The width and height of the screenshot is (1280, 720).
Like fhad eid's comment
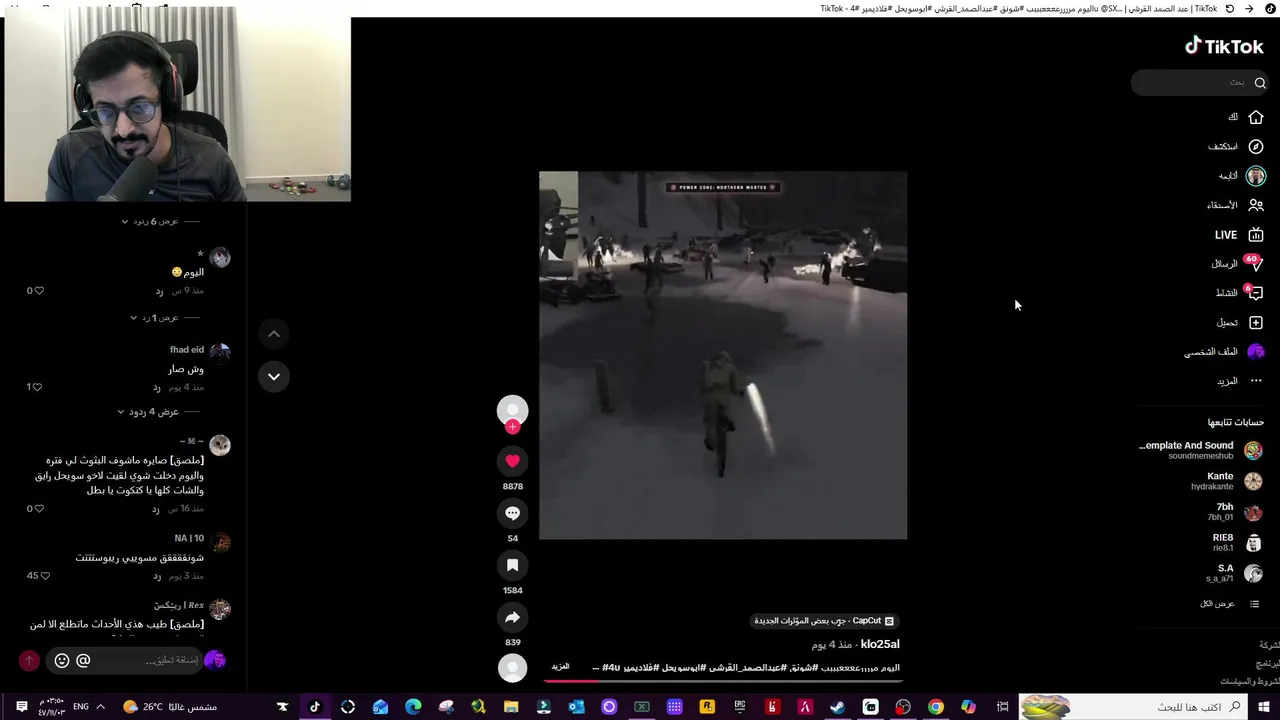(x=36, y=387)
